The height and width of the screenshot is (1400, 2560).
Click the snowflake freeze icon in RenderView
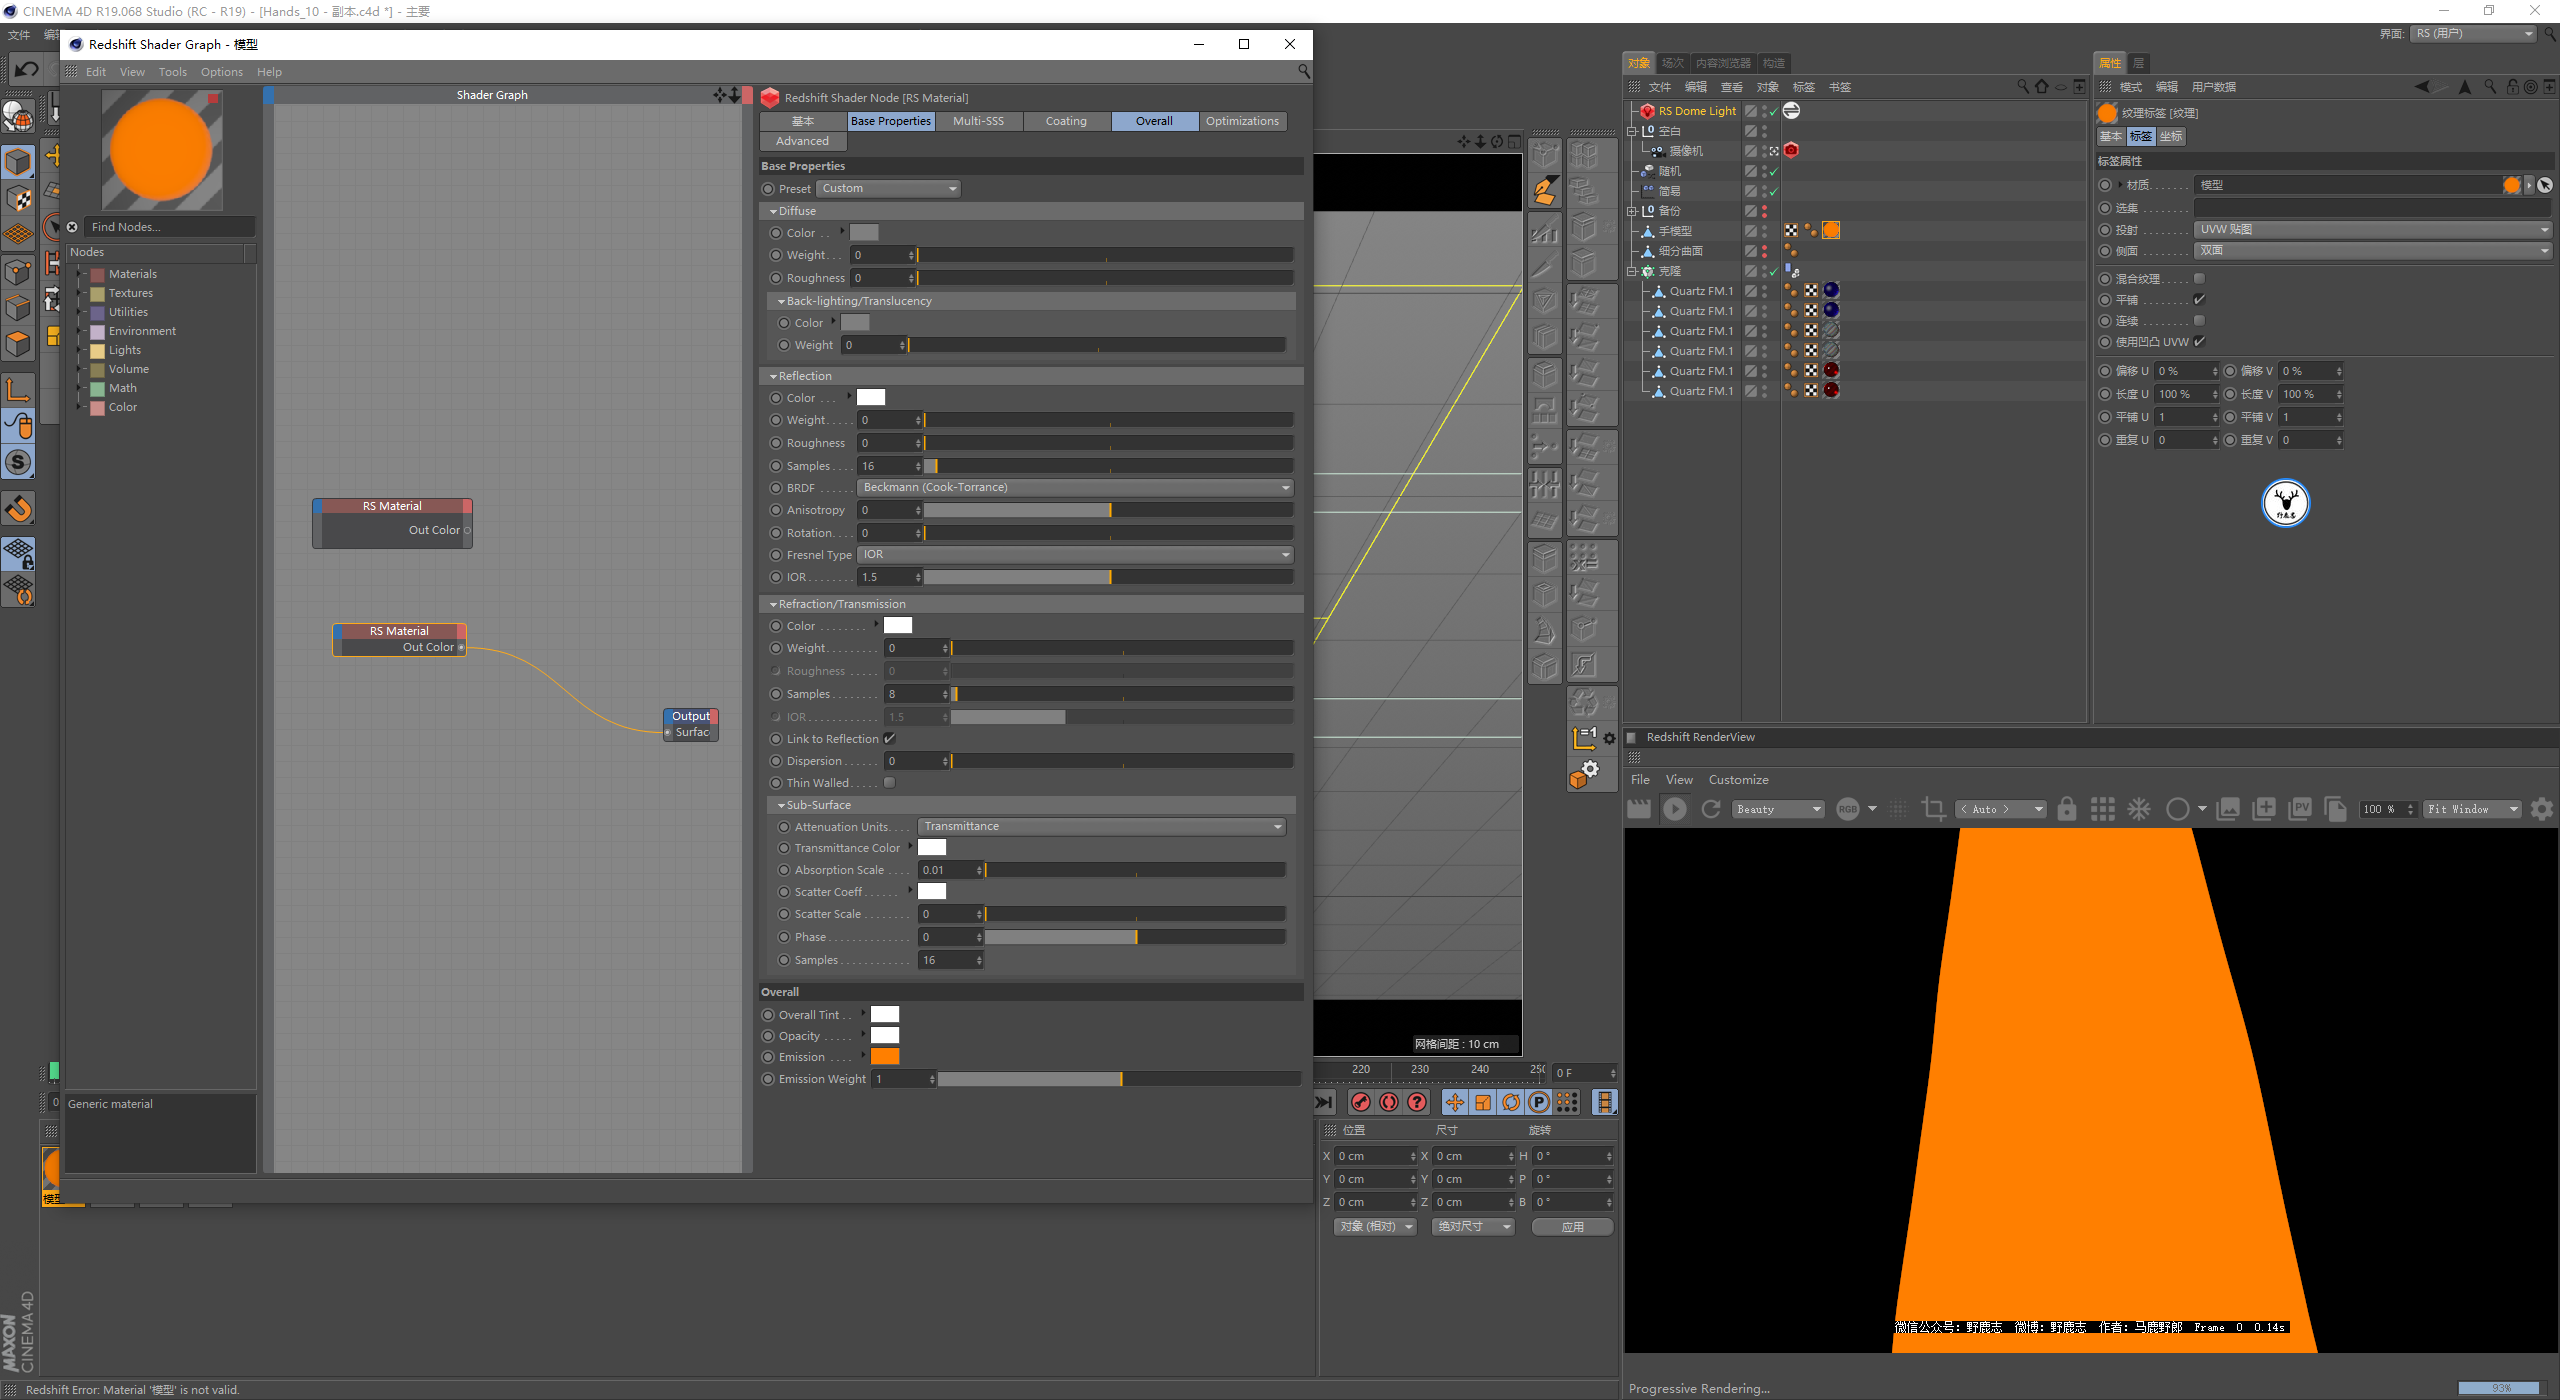[2139, 809]
